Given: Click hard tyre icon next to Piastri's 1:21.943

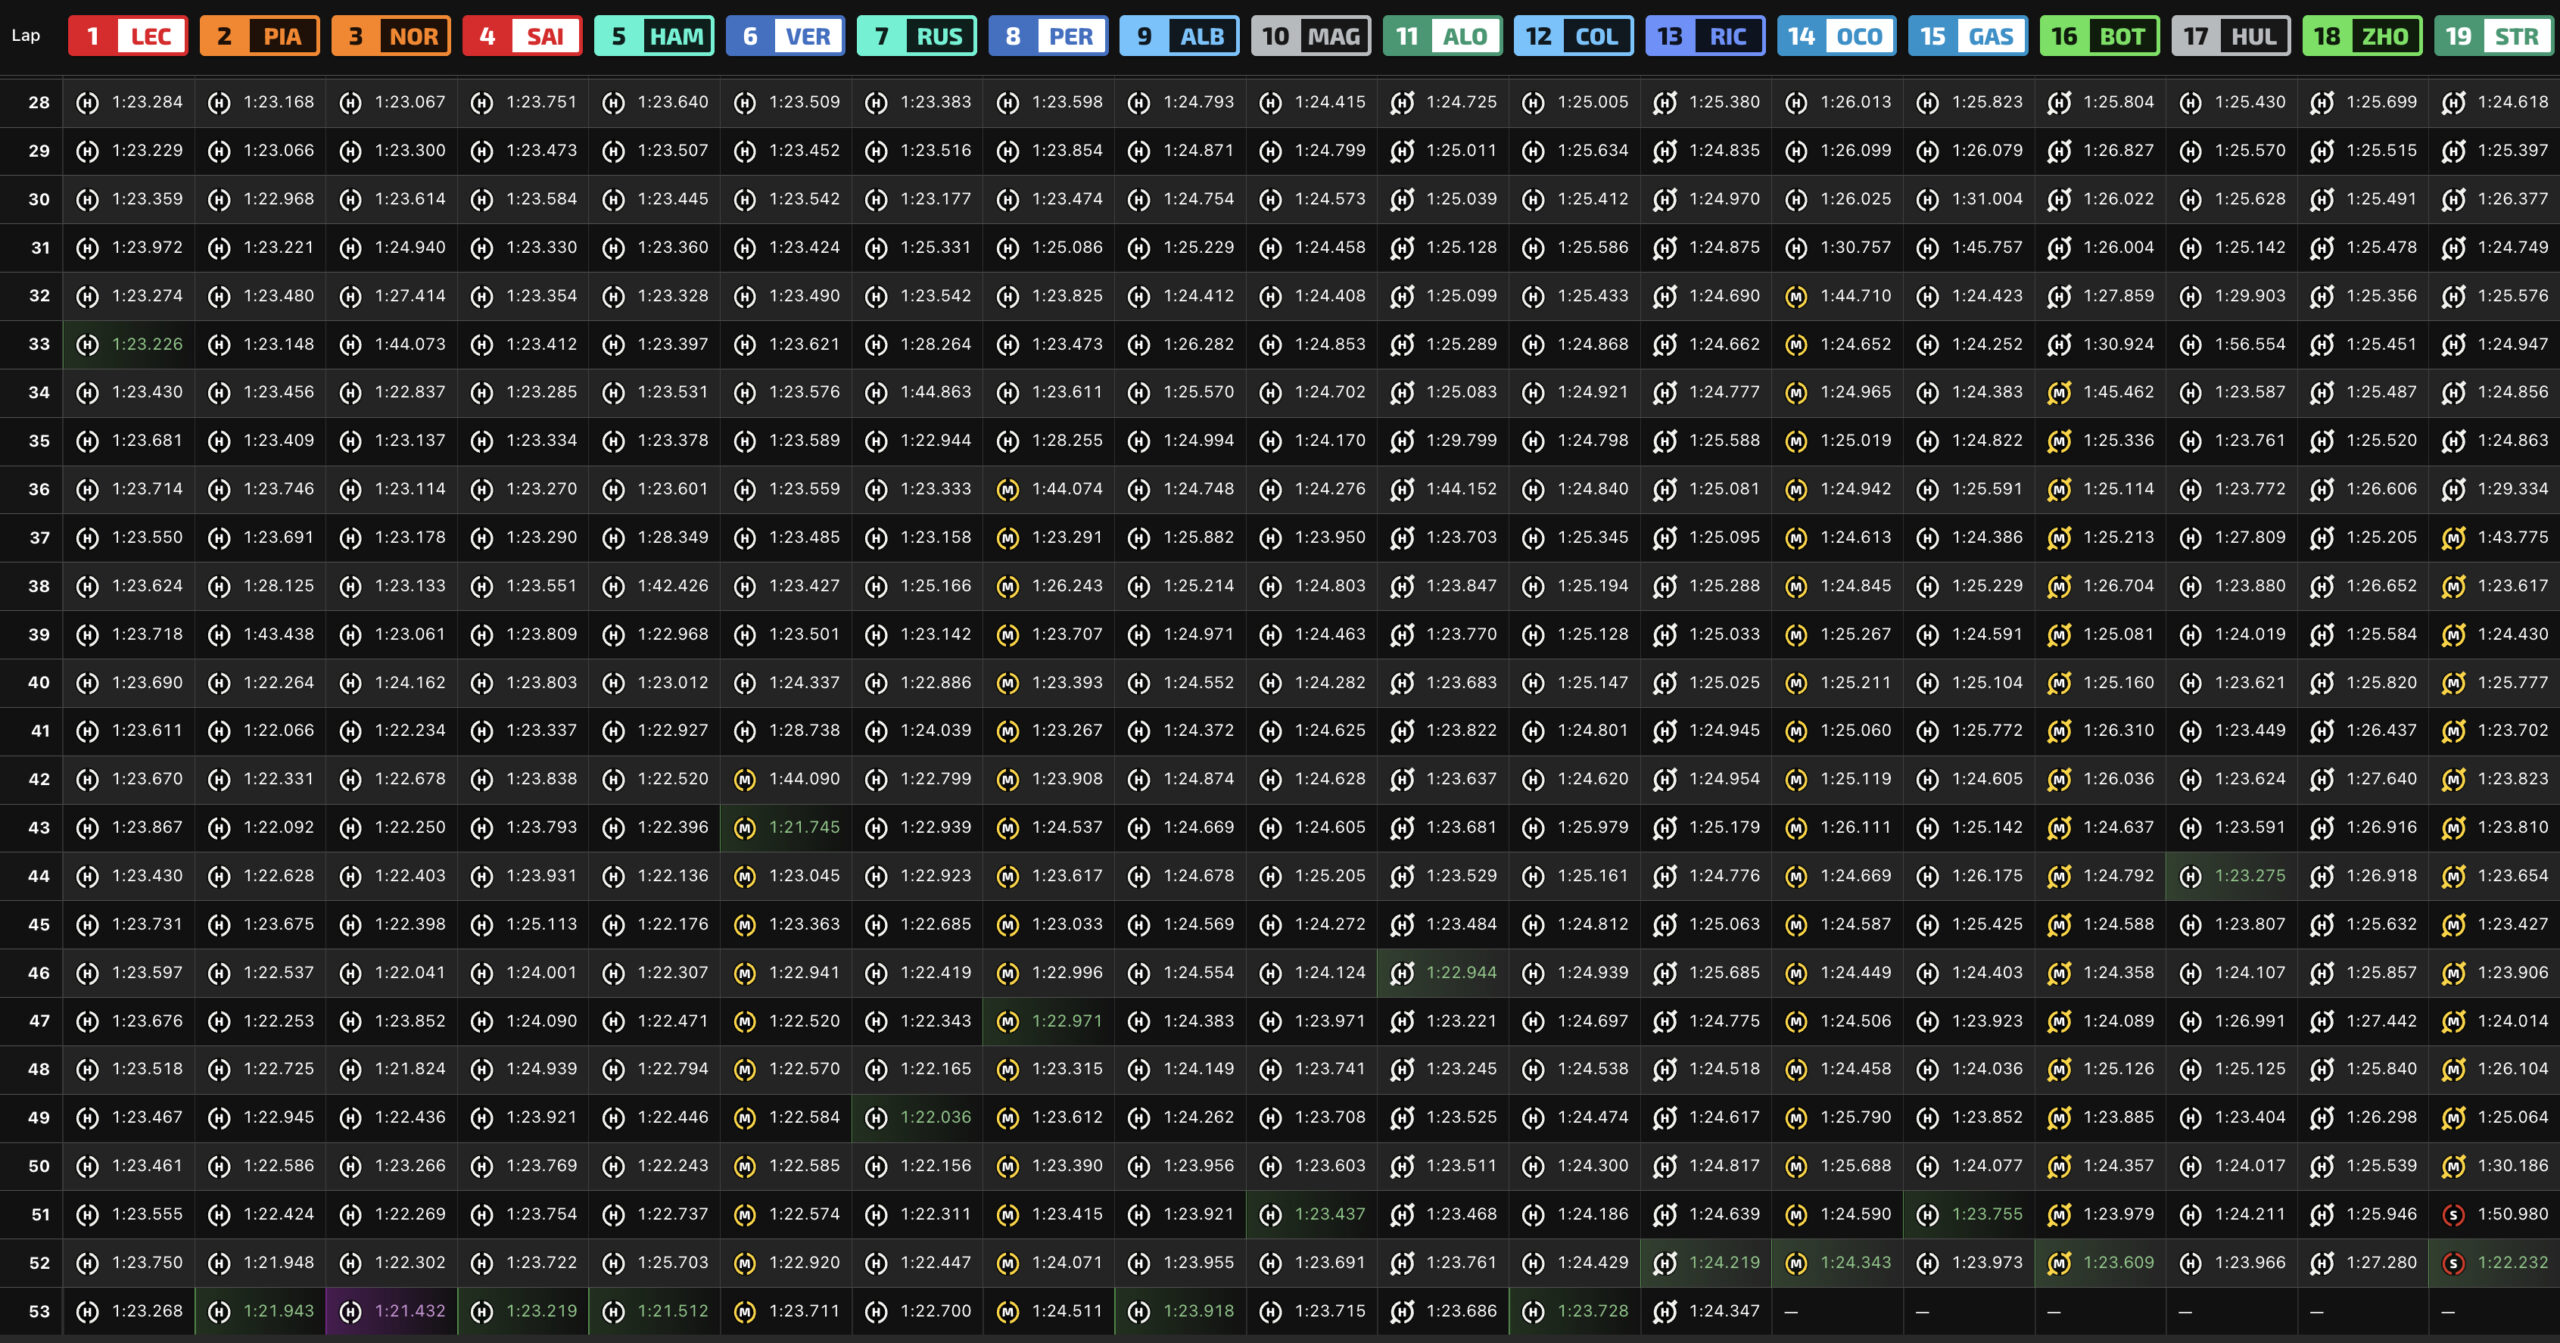Looking at the screenshot, I should (218, 1311).
